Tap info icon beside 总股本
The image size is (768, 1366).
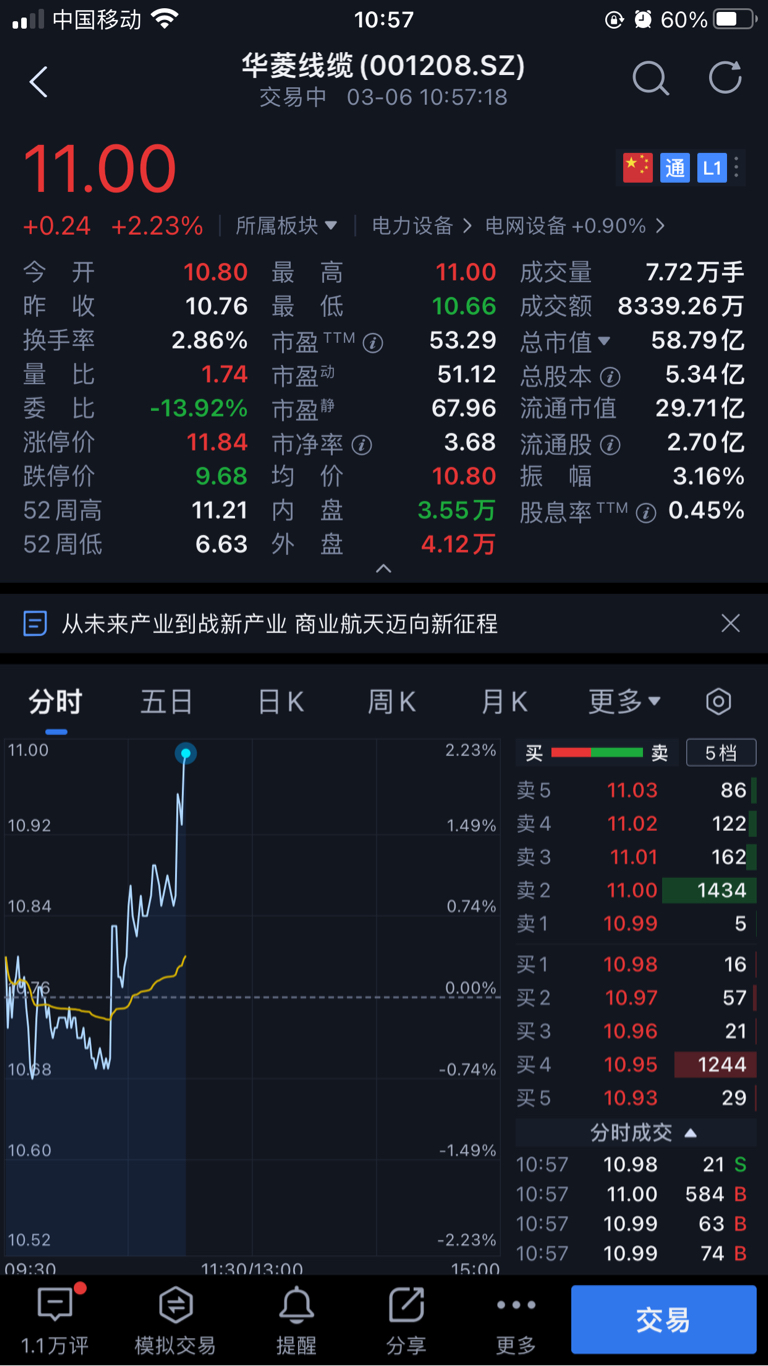610,377
